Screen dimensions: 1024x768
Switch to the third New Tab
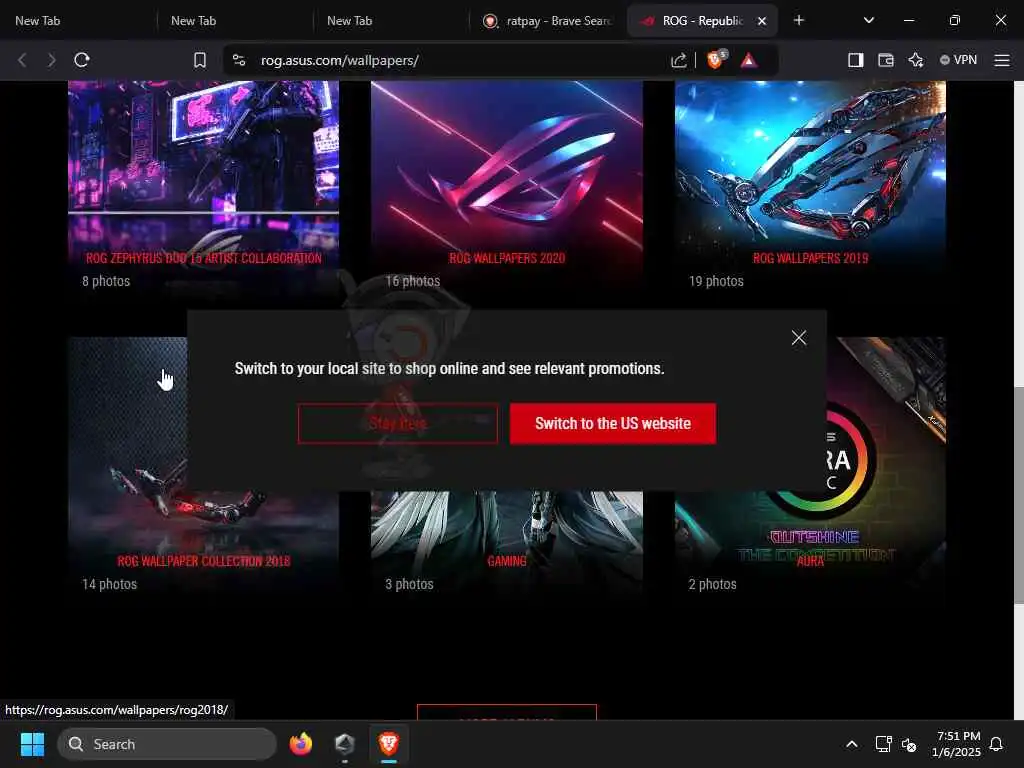click(x=391, y=21)
